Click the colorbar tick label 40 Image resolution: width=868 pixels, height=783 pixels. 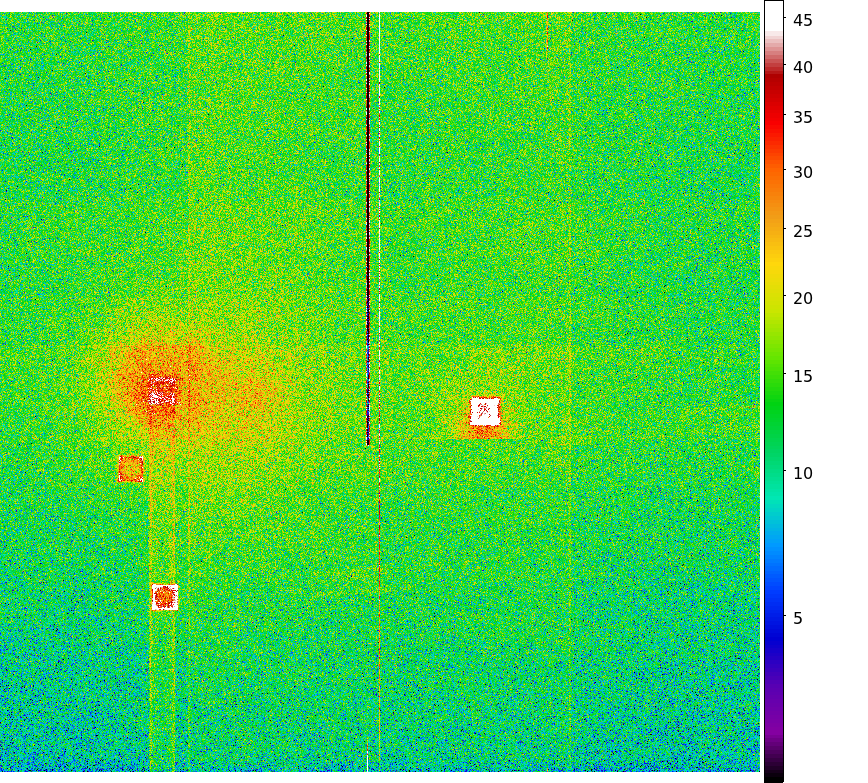coord(802,68)
